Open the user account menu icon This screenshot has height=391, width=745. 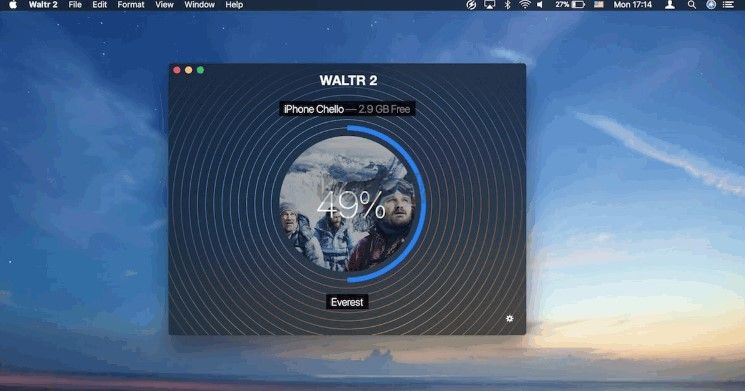click(x=670, y=5)
